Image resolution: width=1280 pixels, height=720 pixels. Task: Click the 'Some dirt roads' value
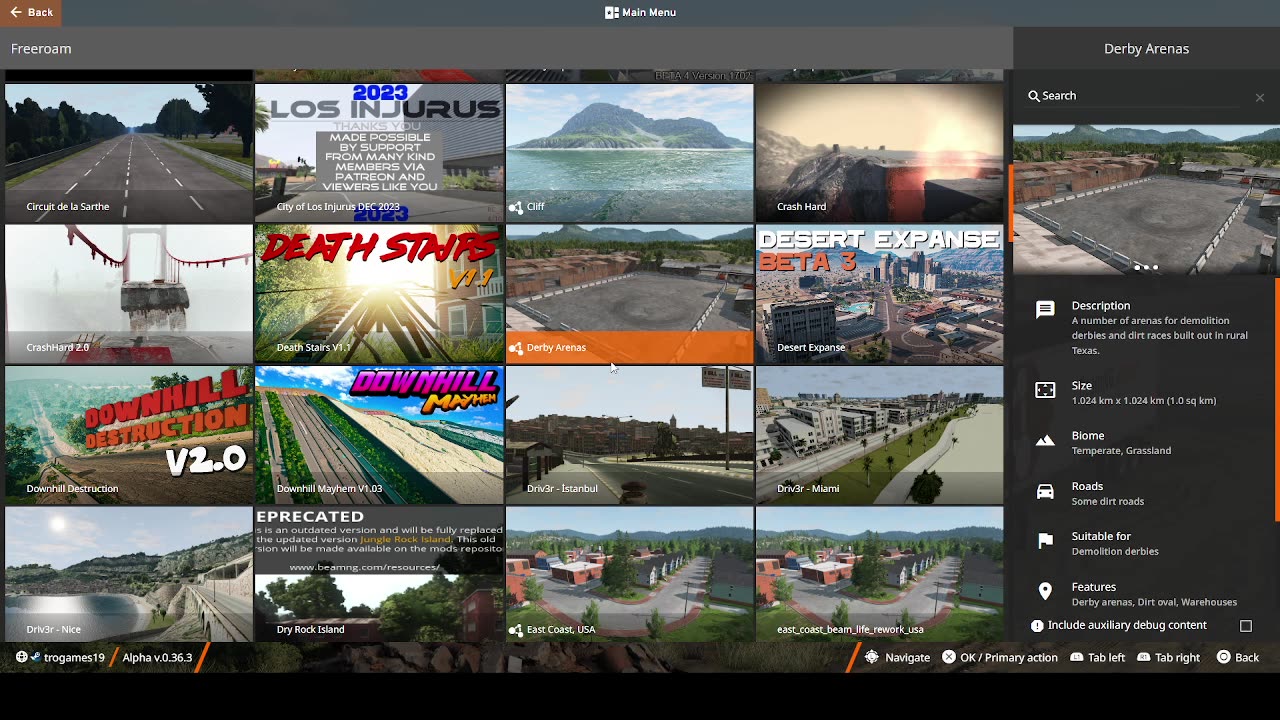tap(1108, 502)
